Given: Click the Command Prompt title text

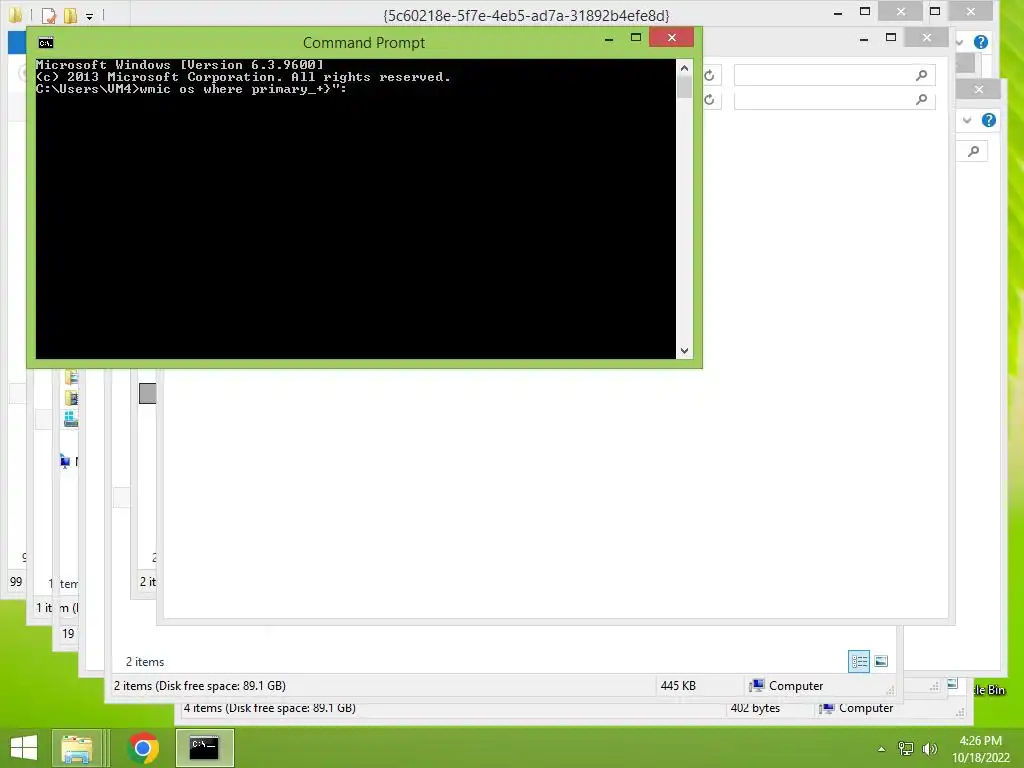Looking at the screenshot, I should click(364, 43).
